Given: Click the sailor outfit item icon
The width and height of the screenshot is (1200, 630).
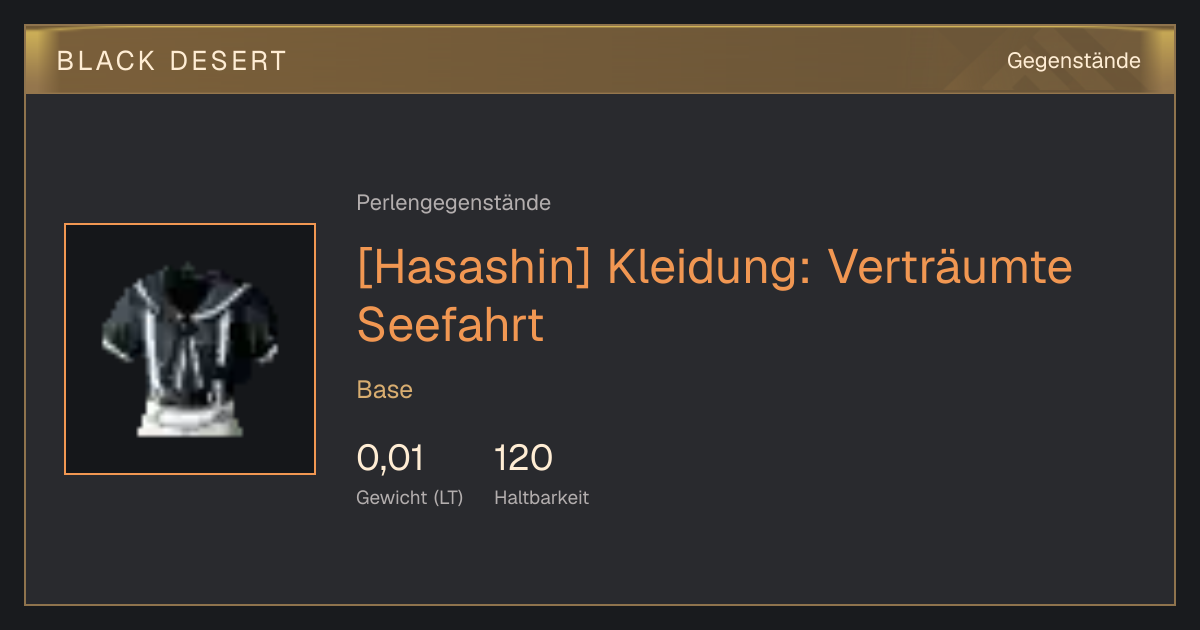Looking at the screenshot, I should tap(190, 348).
